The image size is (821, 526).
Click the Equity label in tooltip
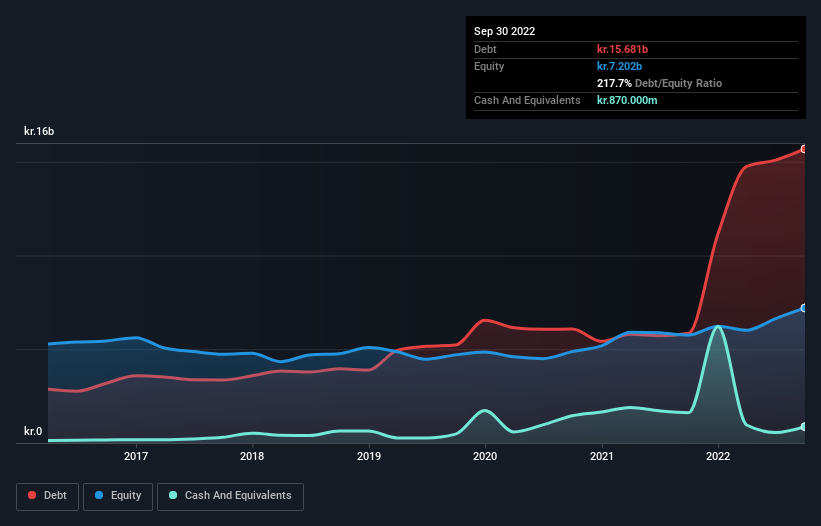point(489,66)
